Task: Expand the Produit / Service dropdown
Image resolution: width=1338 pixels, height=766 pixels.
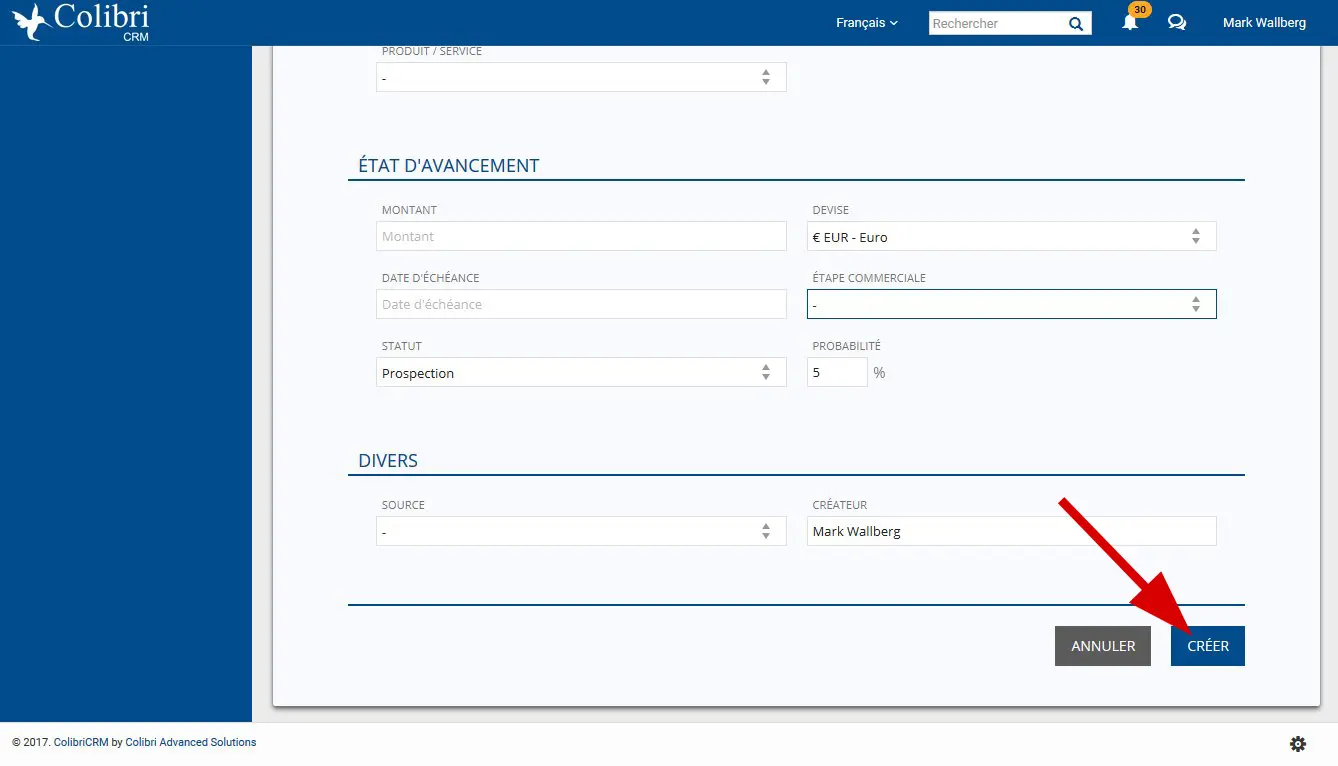Action: click(x=581, y=77)
